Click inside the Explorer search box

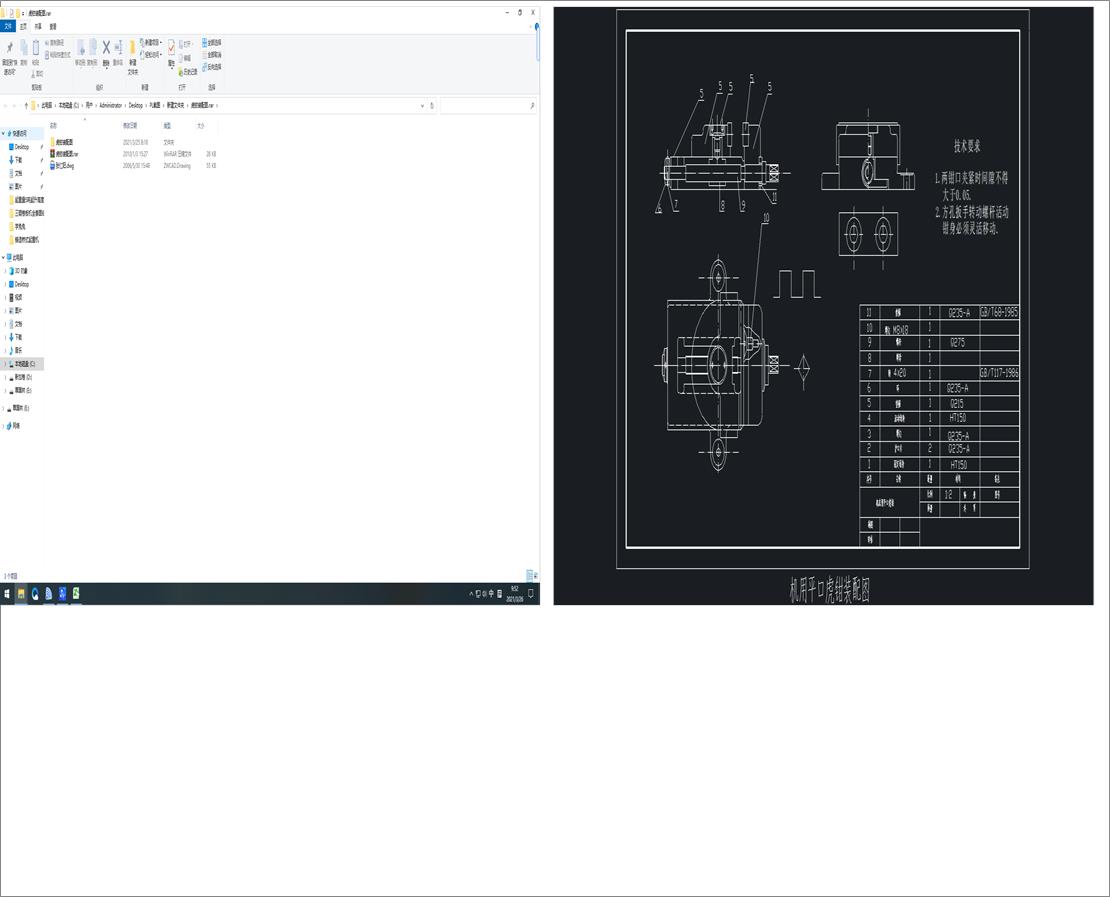(x=488, y=105)
